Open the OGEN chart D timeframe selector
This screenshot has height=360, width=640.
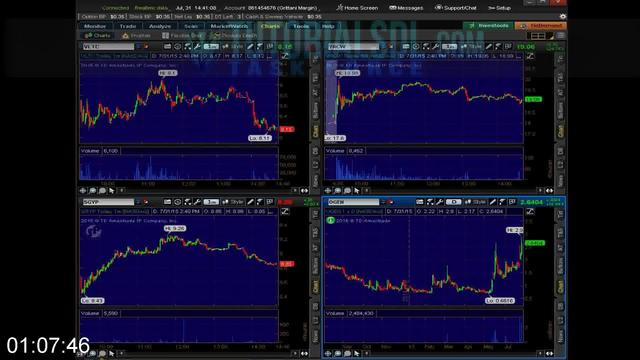[x=453, y=202]
